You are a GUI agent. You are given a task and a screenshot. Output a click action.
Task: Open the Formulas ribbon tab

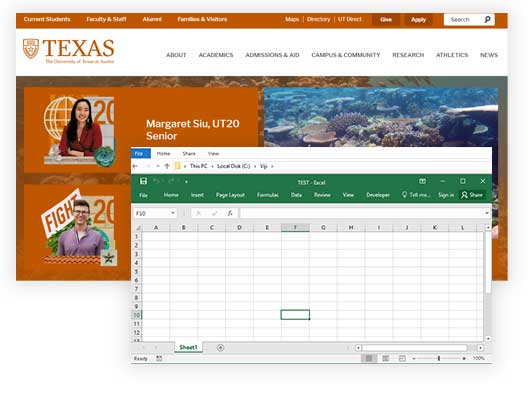tap(268, 195)
